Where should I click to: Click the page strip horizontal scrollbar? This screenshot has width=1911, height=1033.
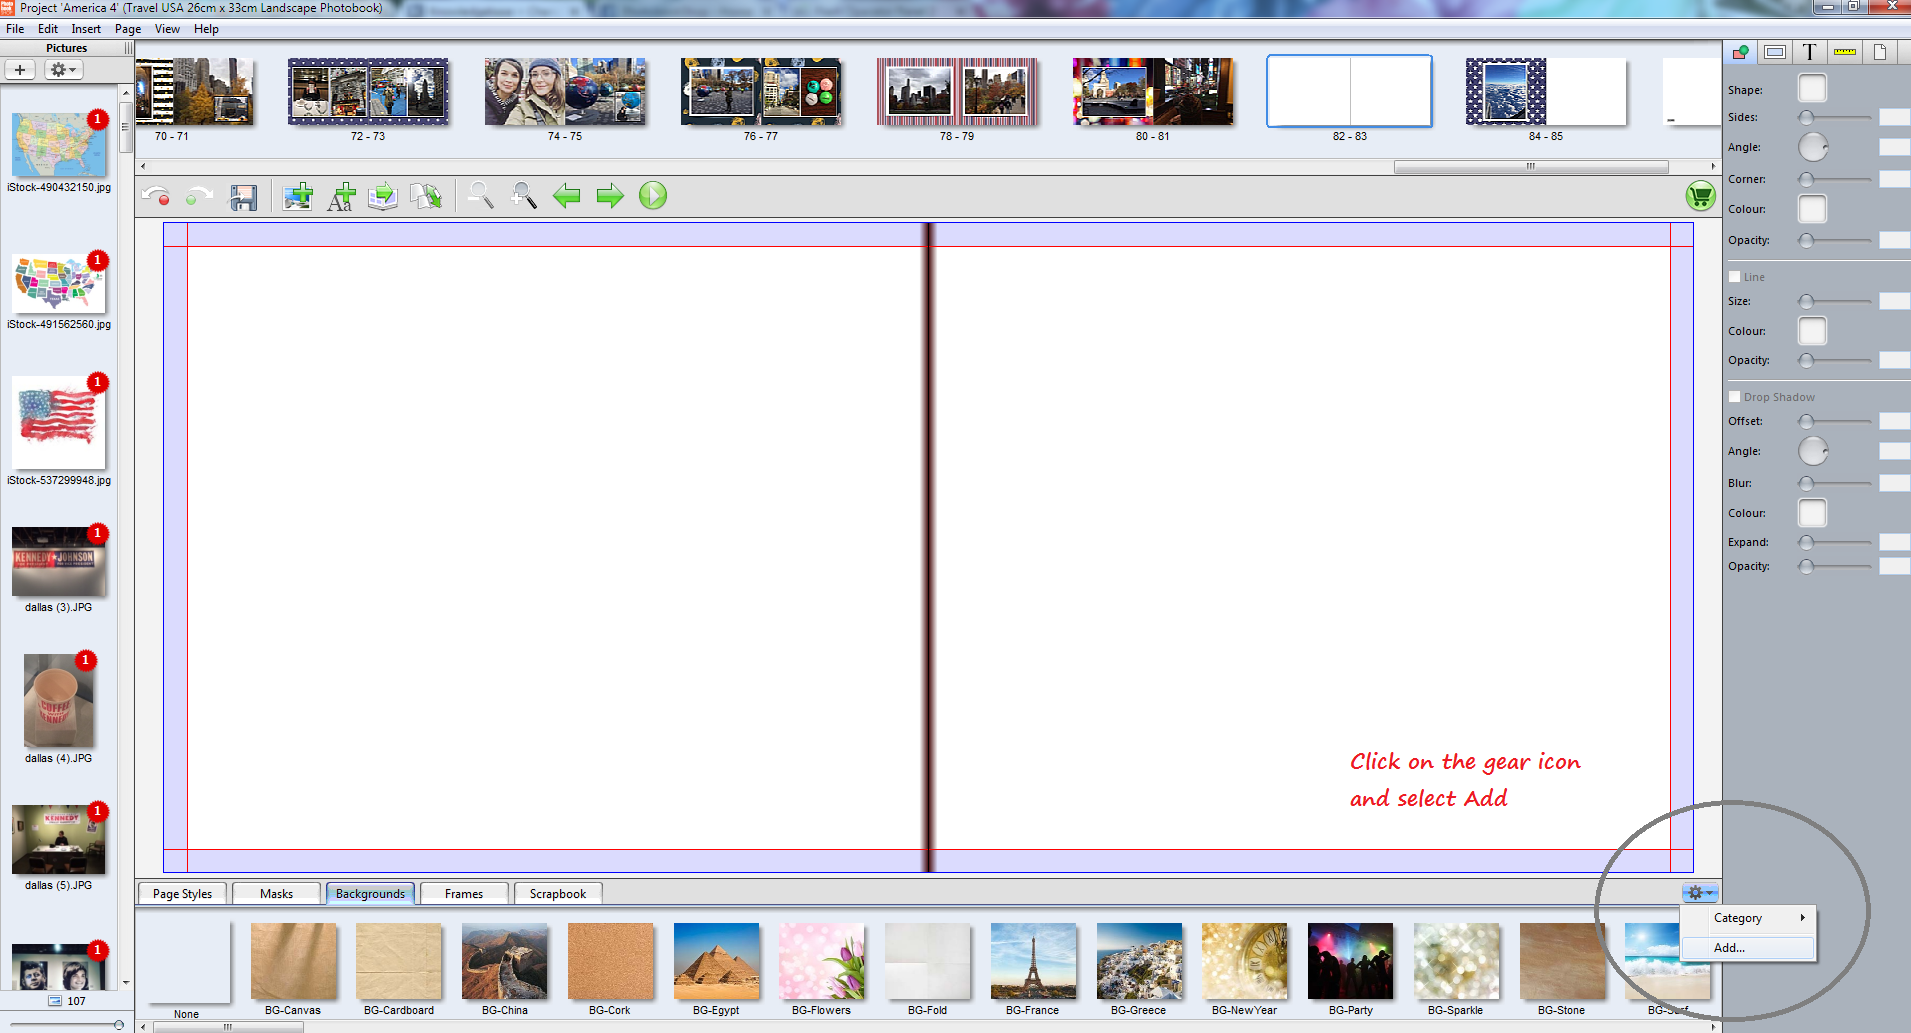1530,167
